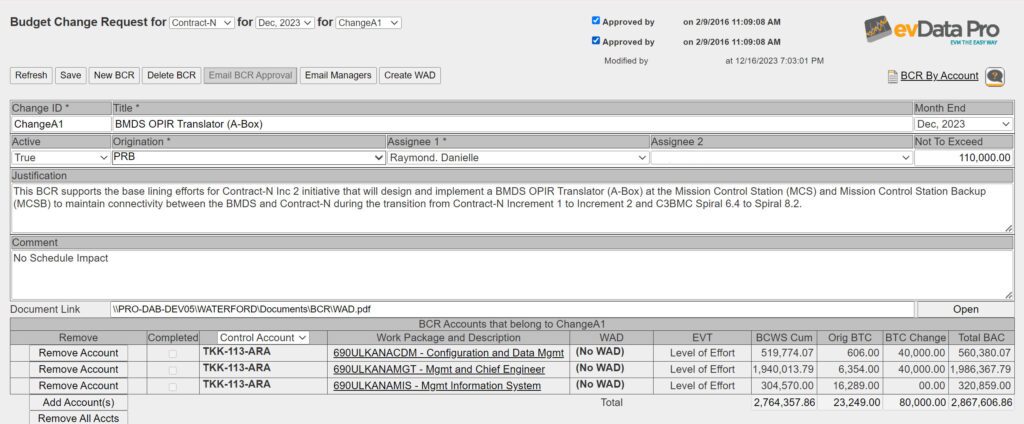This screenshot has width=1024, height=424.
Task: Open the Active True dropdown
Action: coord(61,157)
